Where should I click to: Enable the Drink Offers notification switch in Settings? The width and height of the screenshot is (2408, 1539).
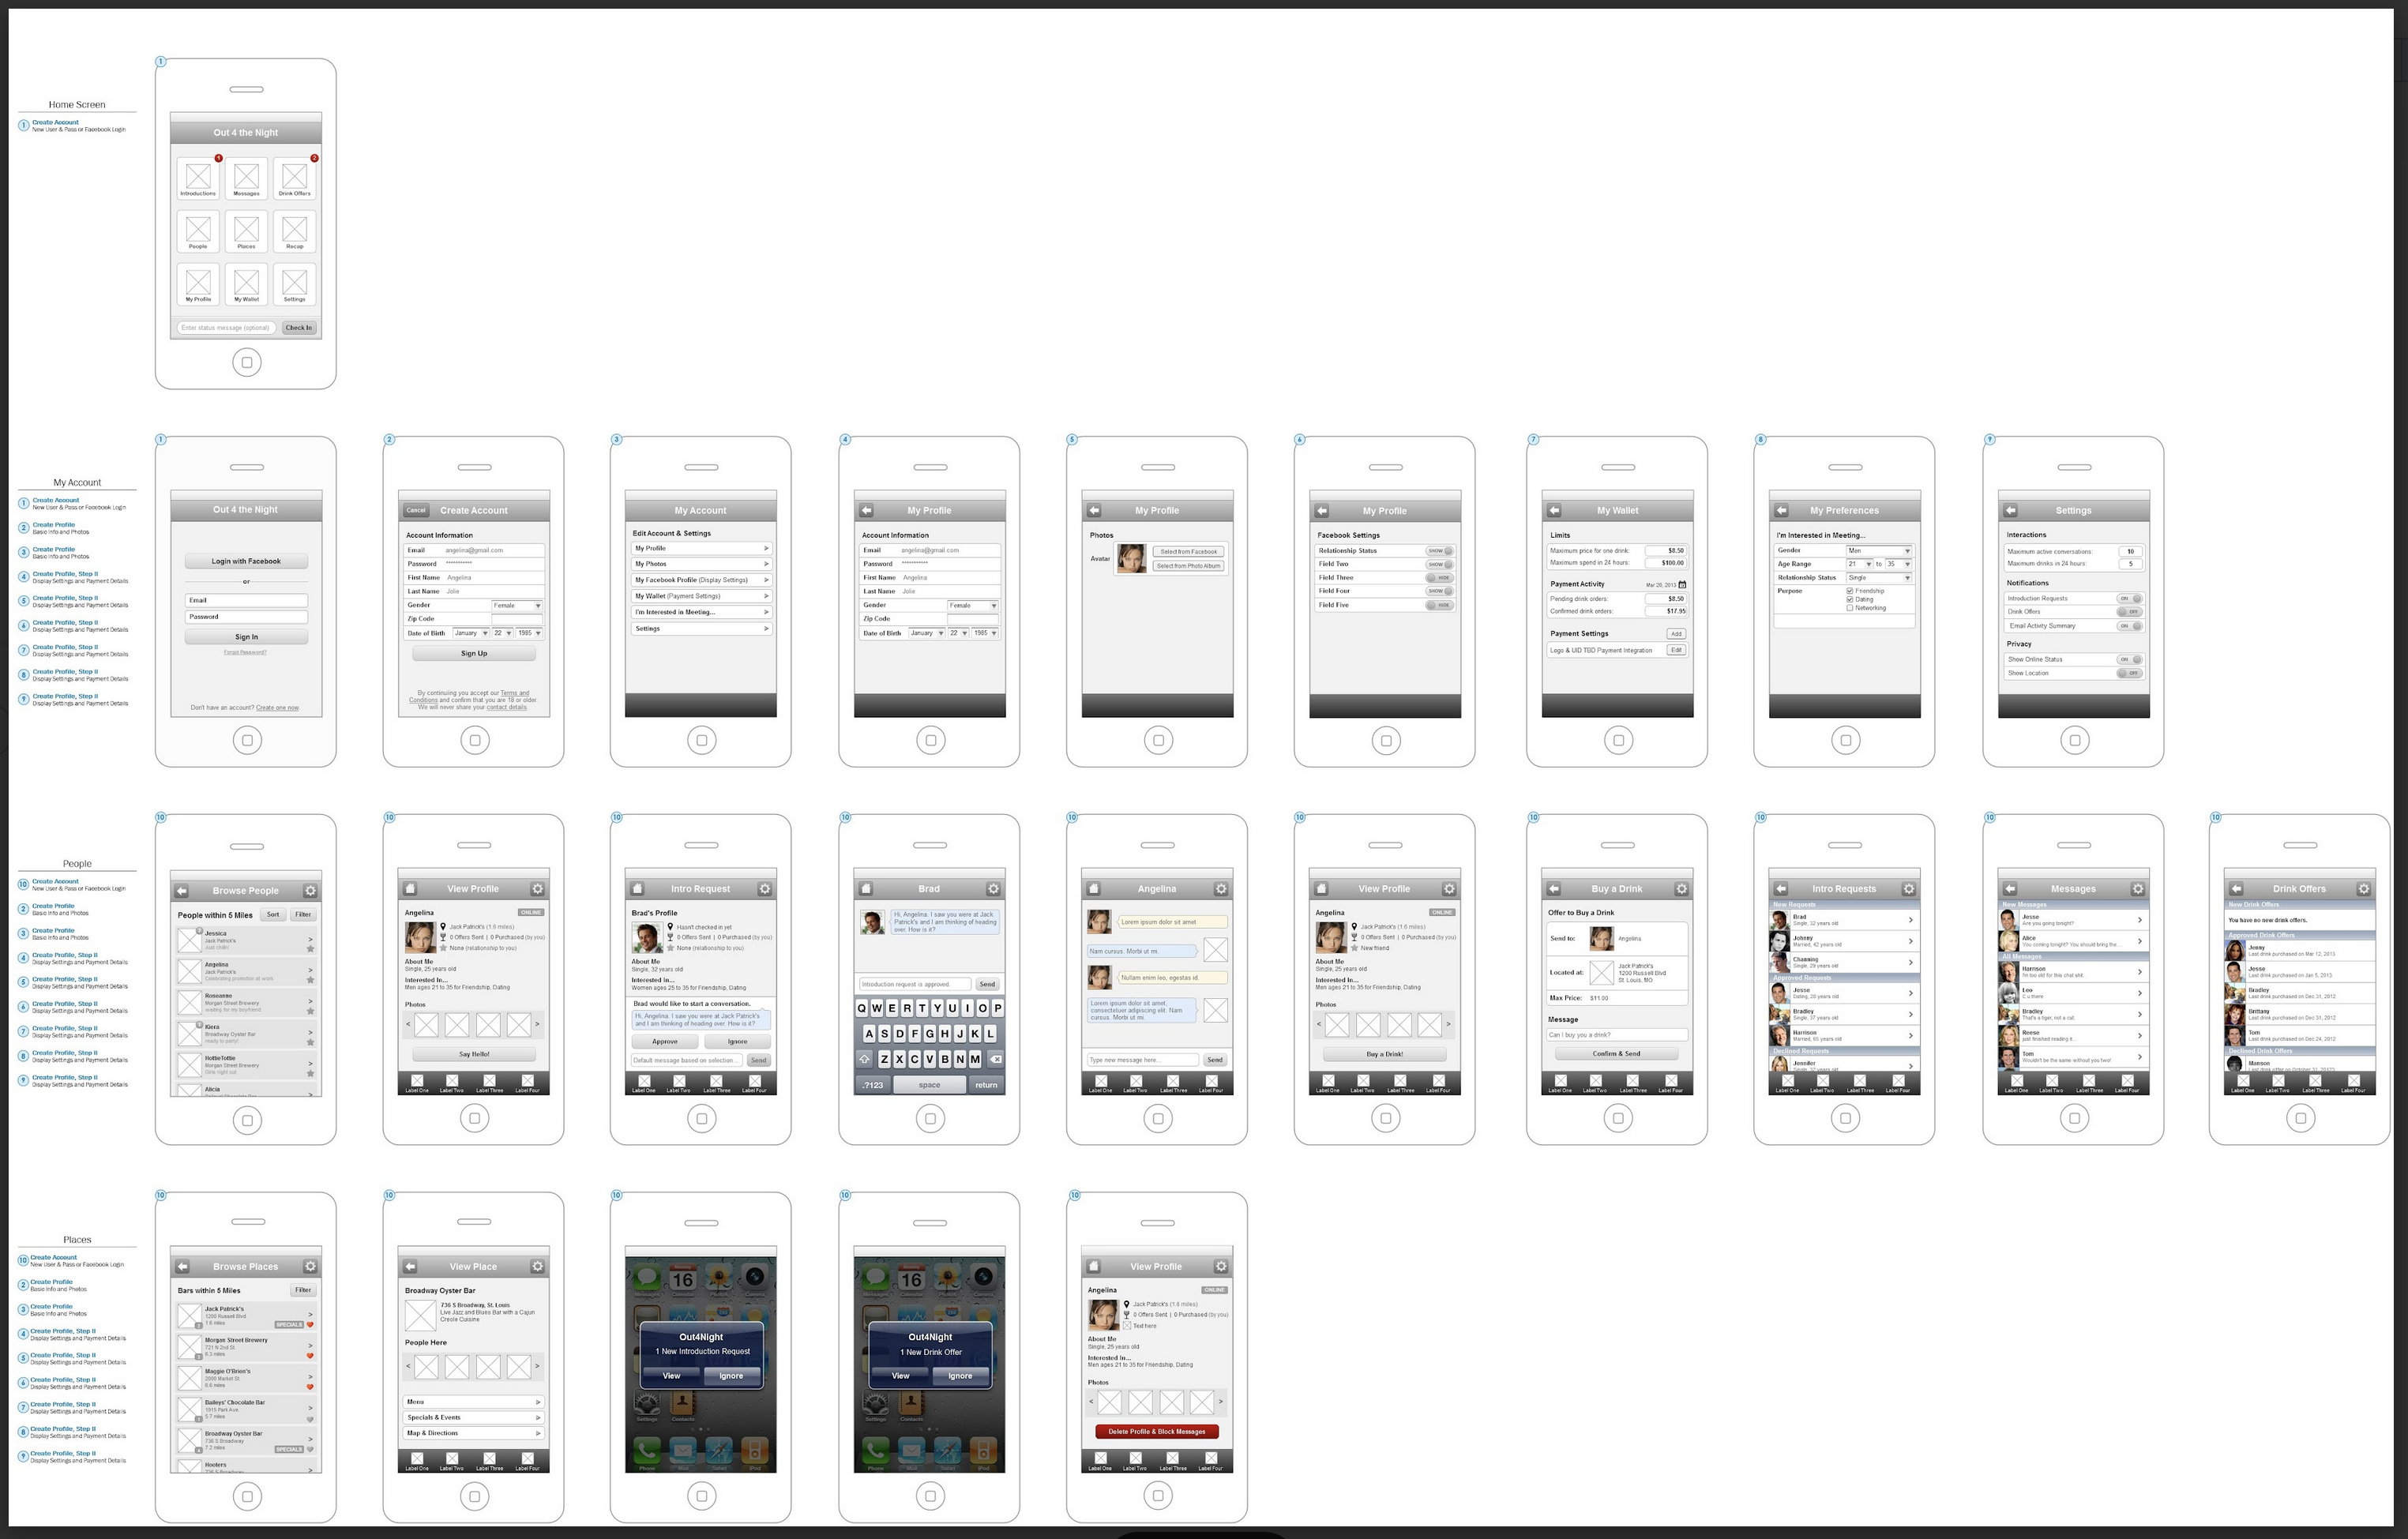(2129, 611)
